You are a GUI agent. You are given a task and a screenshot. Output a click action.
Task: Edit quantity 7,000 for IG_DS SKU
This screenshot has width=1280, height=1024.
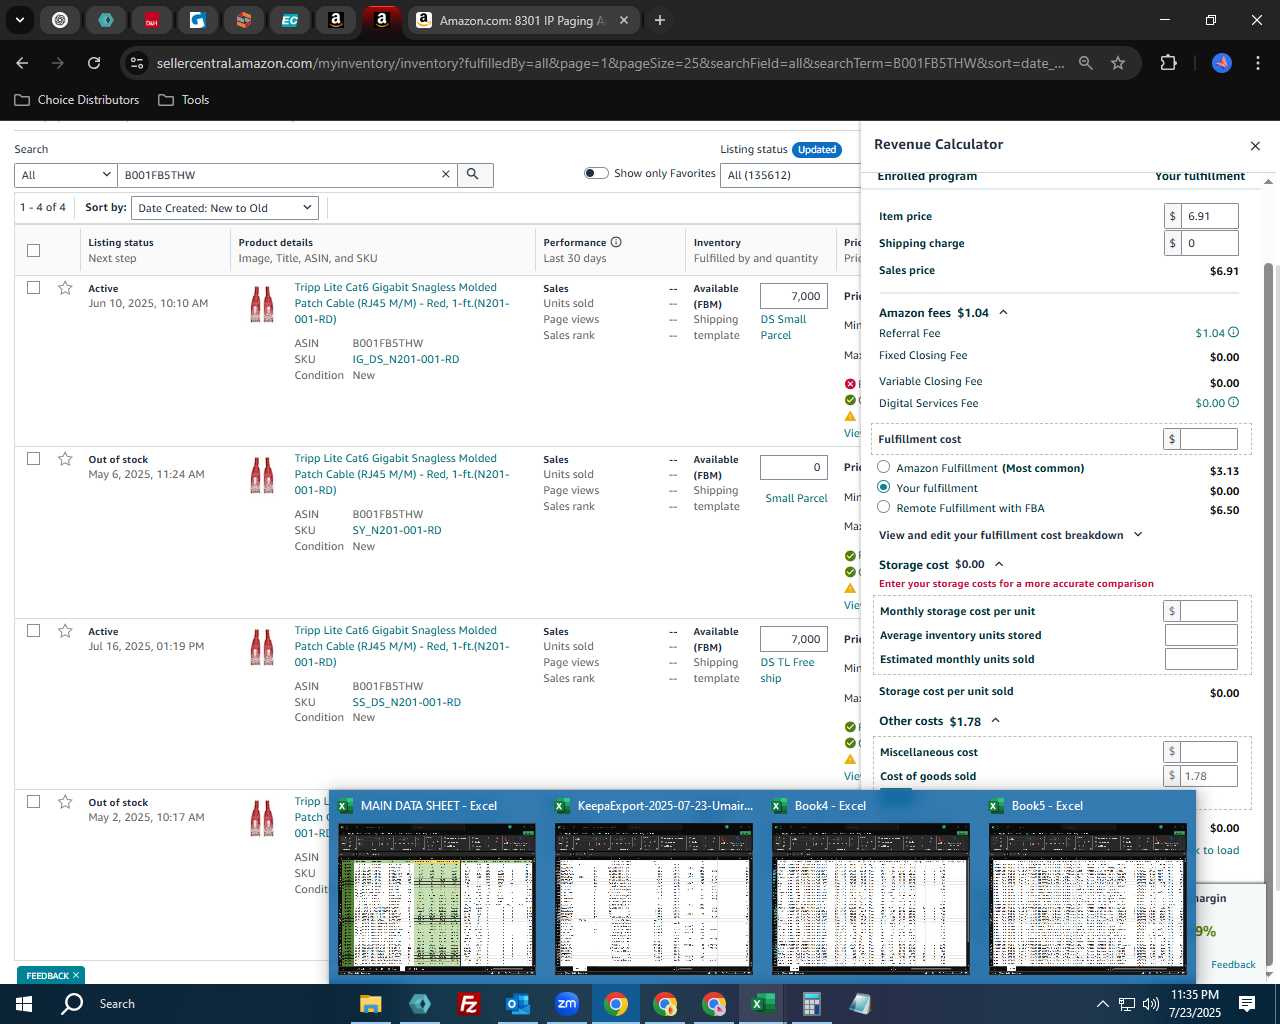[x=794, y=296]
